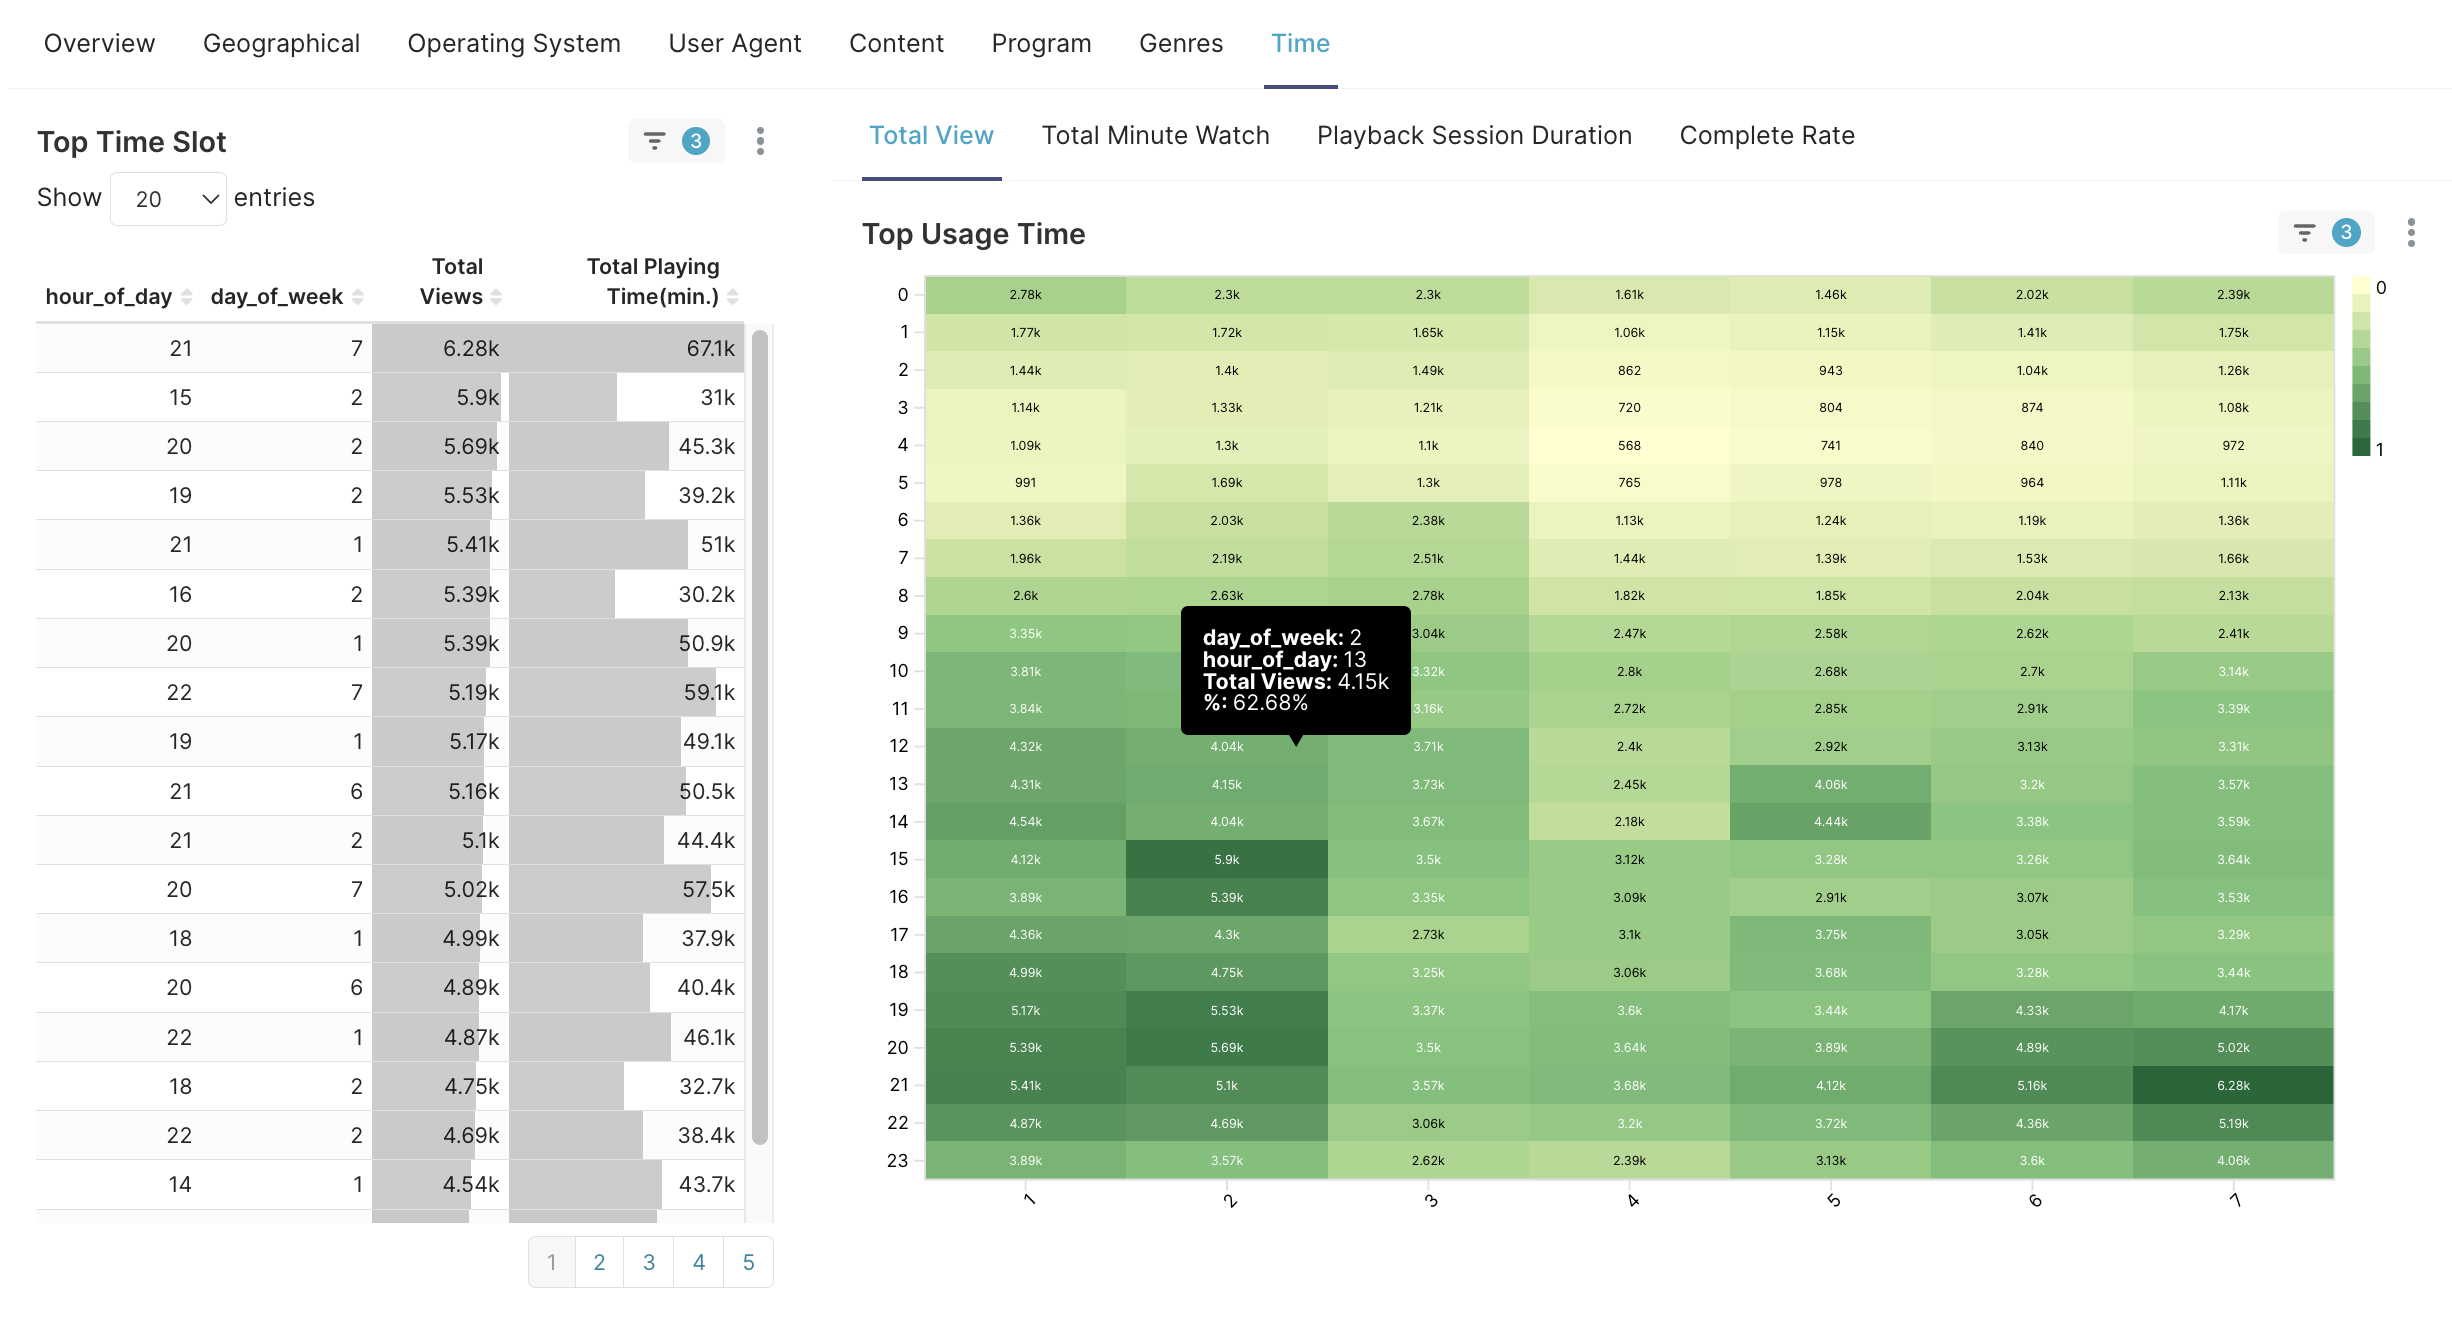This screenshot has height=1336, width=2452.
Task: Switch to the Overview tab
Action: click(99, 43)
